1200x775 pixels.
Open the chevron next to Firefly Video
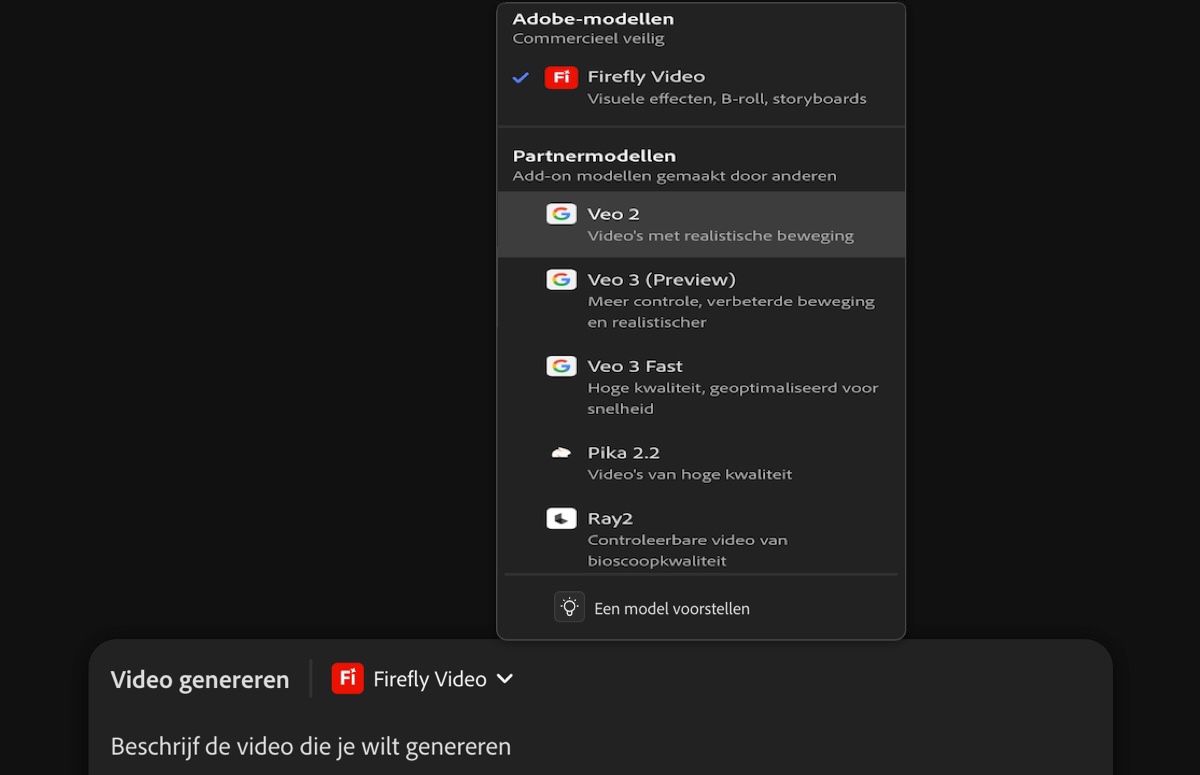pos(504,678)
